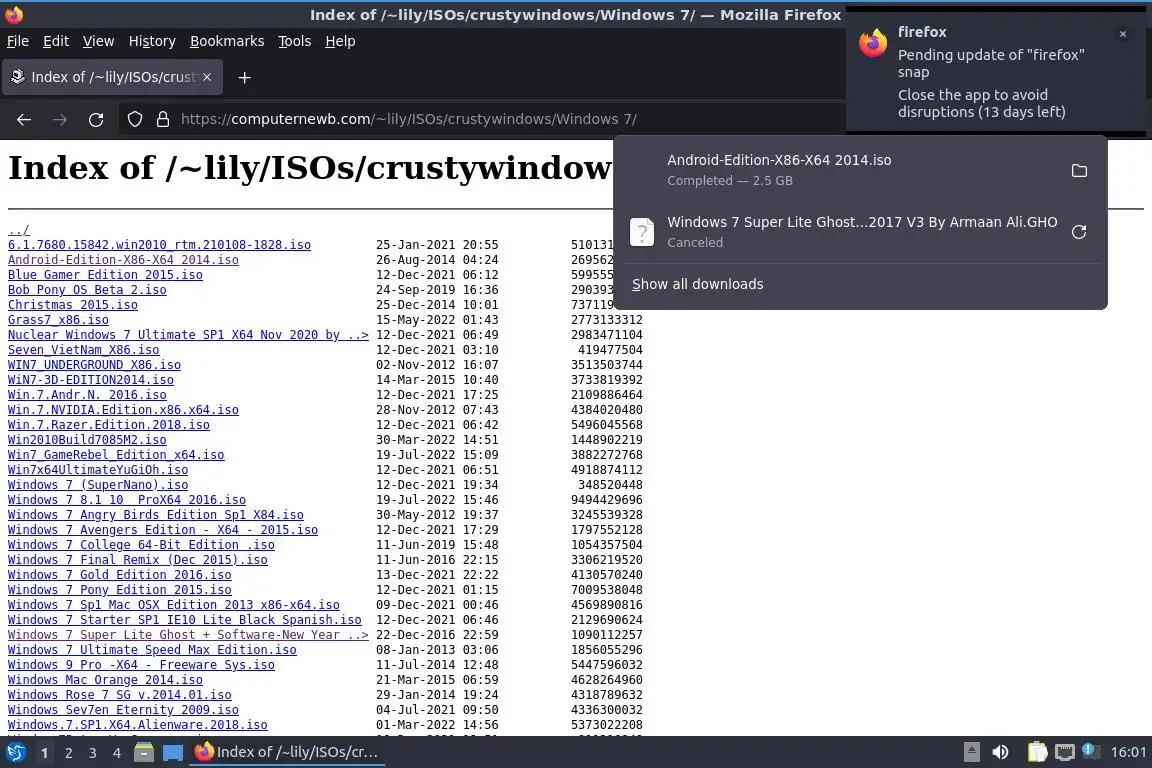Click WiN7-3D-EDITION2014.iso link
The height and width of the screenshot is (768, 1152).
point(91,380)
